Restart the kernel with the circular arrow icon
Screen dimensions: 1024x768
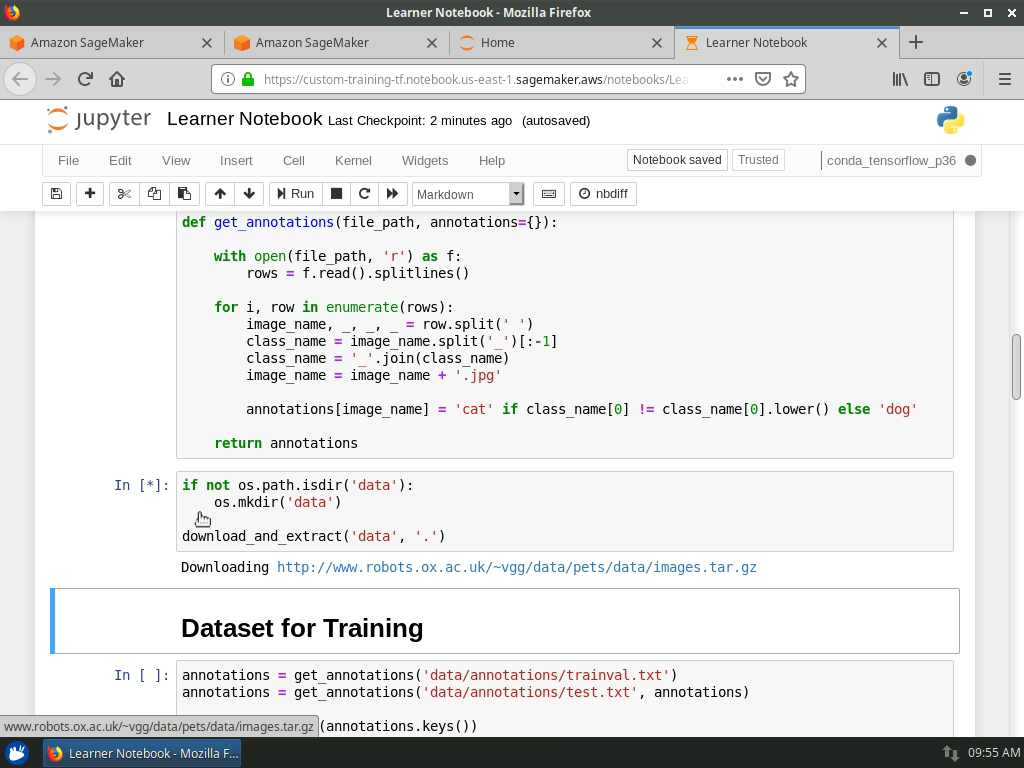[x=364, y=194]
